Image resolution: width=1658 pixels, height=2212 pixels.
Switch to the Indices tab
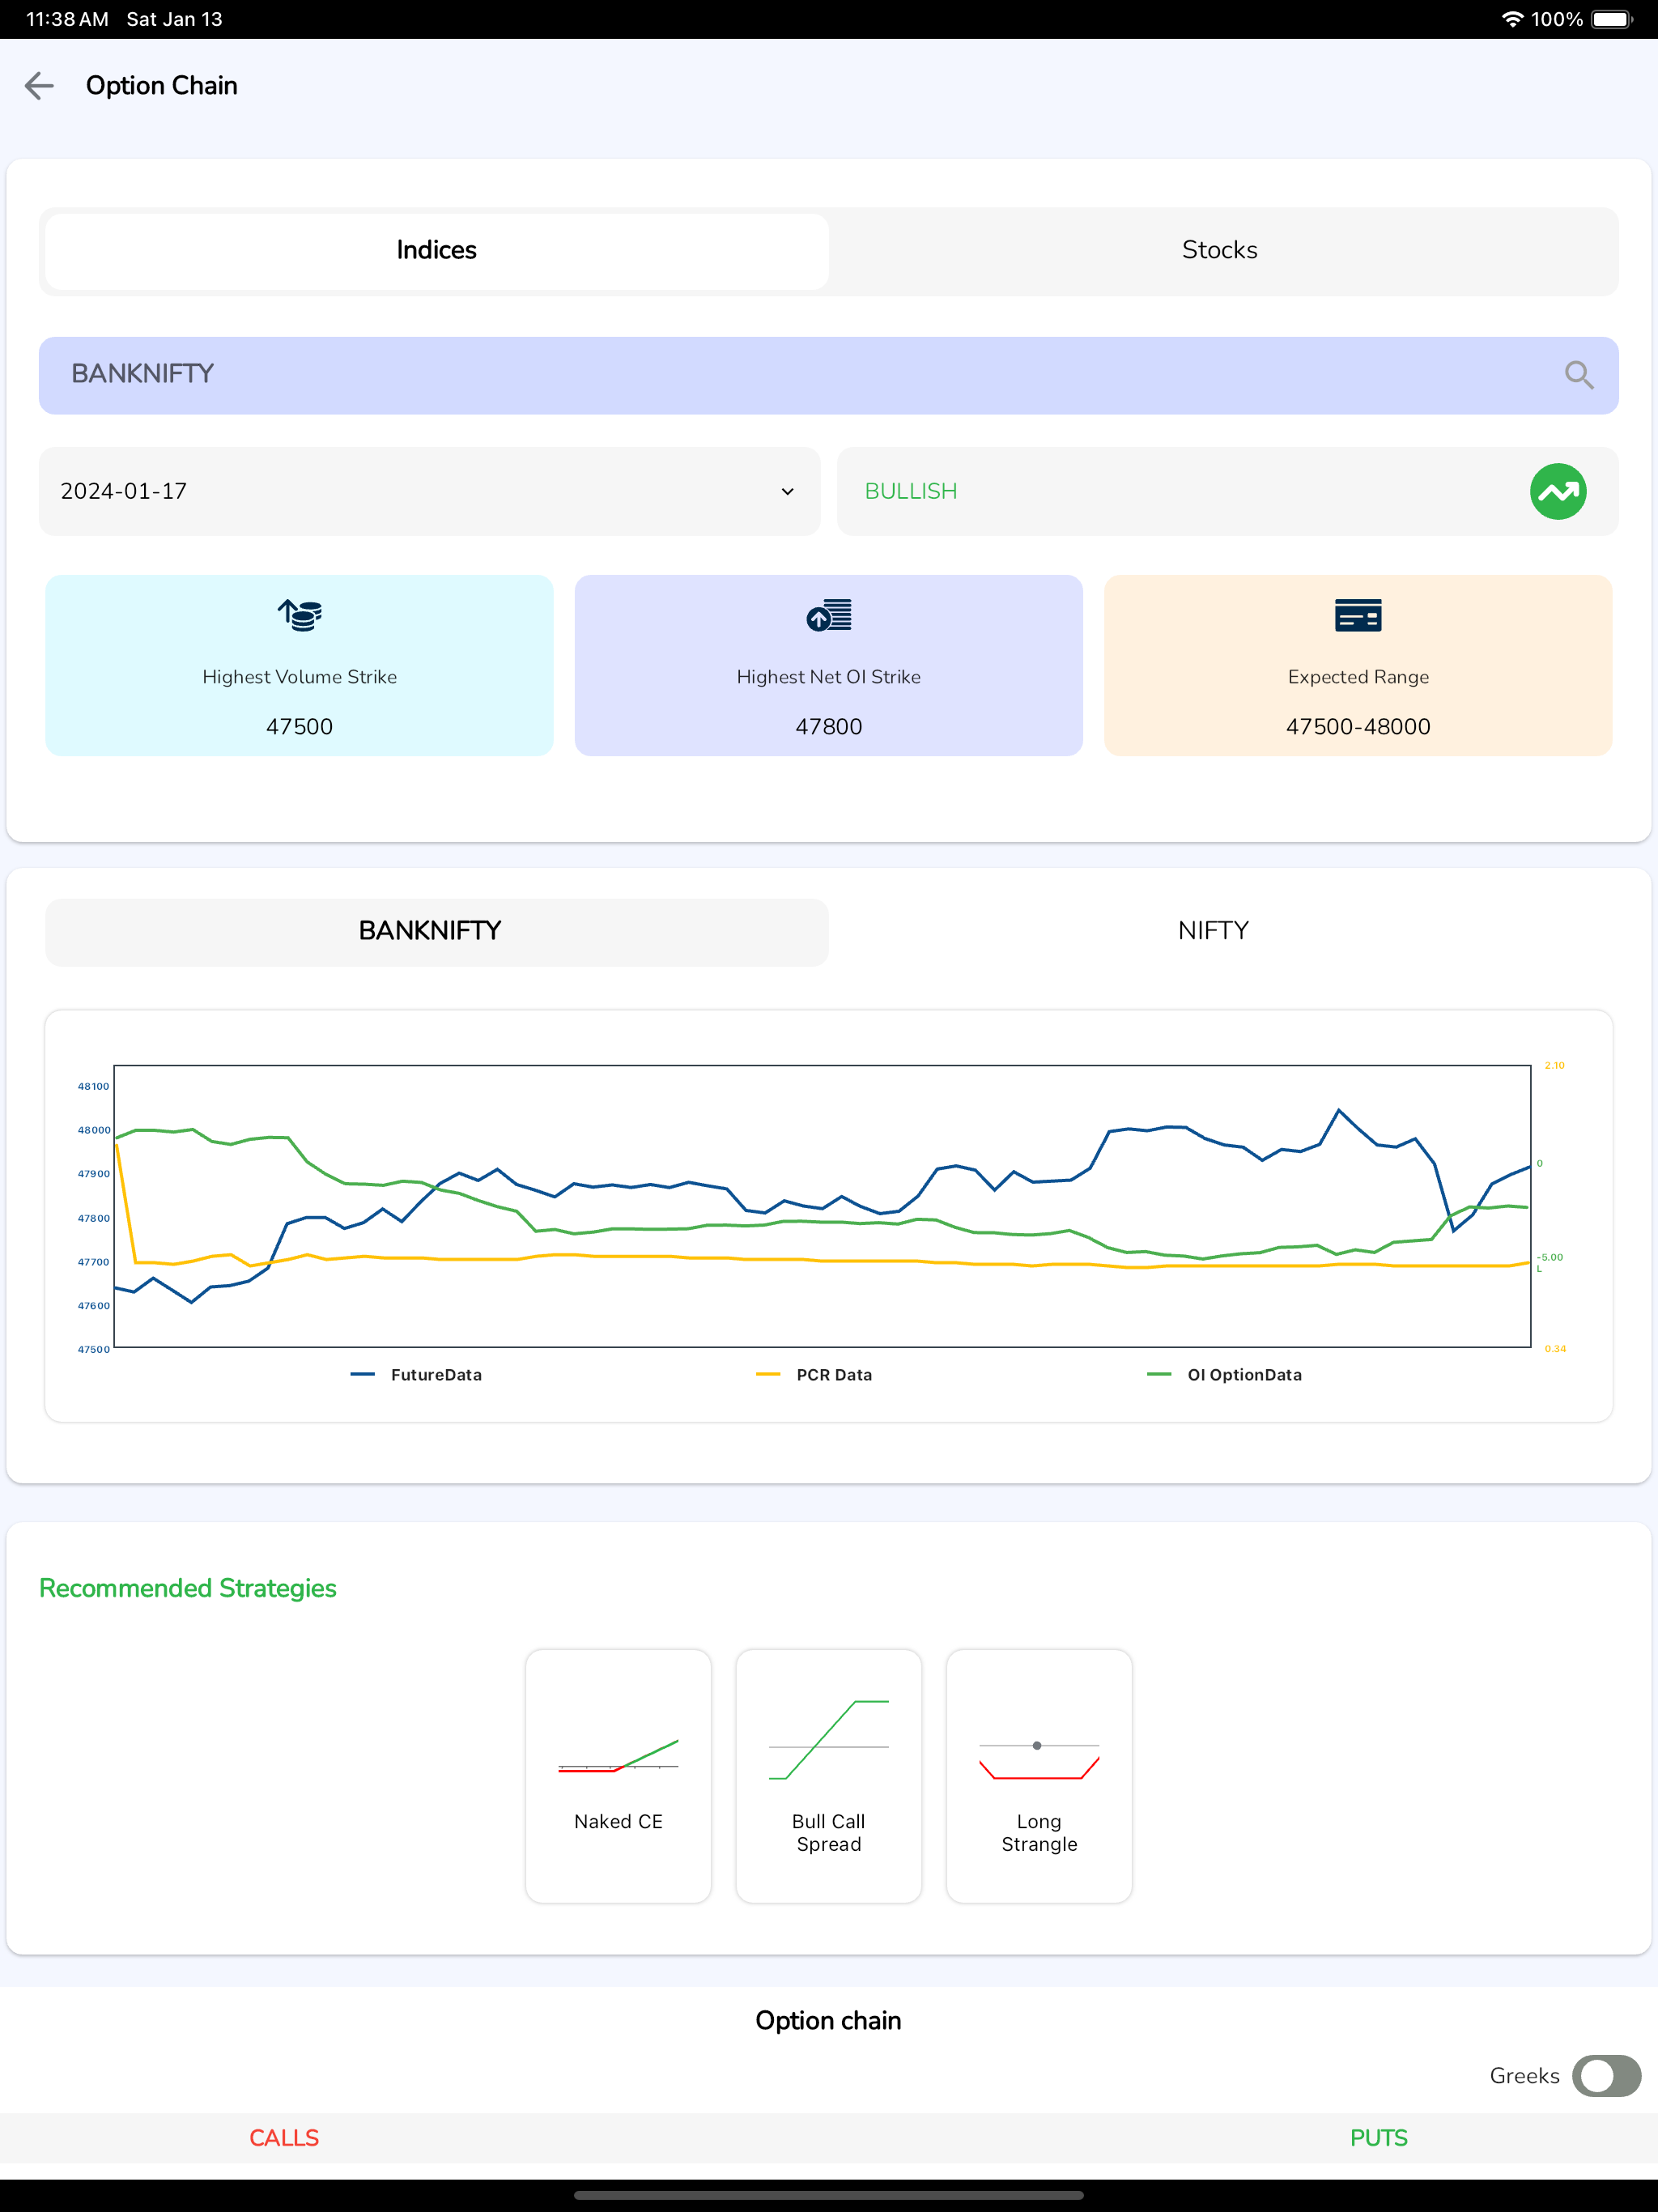click(437, 251)
